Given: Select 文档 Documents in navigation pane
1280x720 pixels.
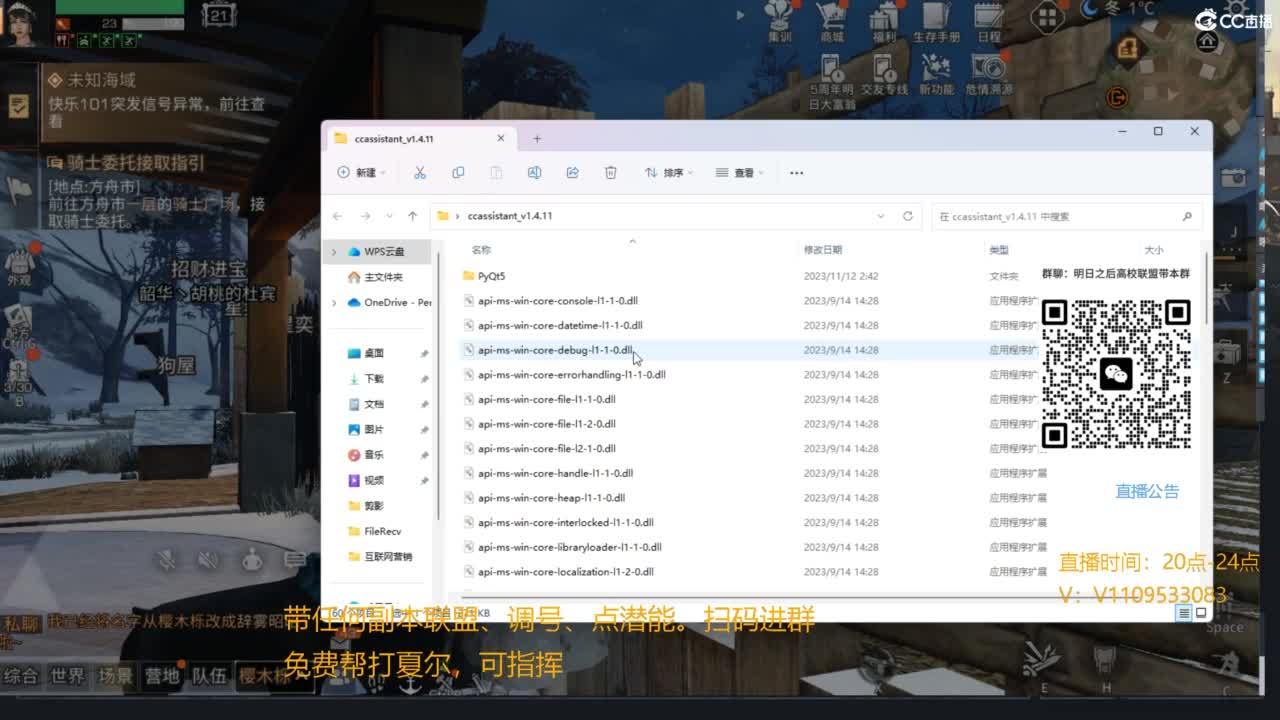Looking at the screenshot, I should (x=374, y=404).
